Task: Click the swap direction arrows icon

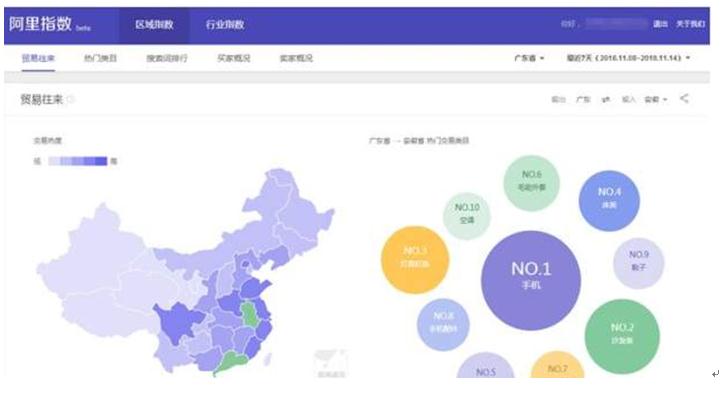Action: 606,100
